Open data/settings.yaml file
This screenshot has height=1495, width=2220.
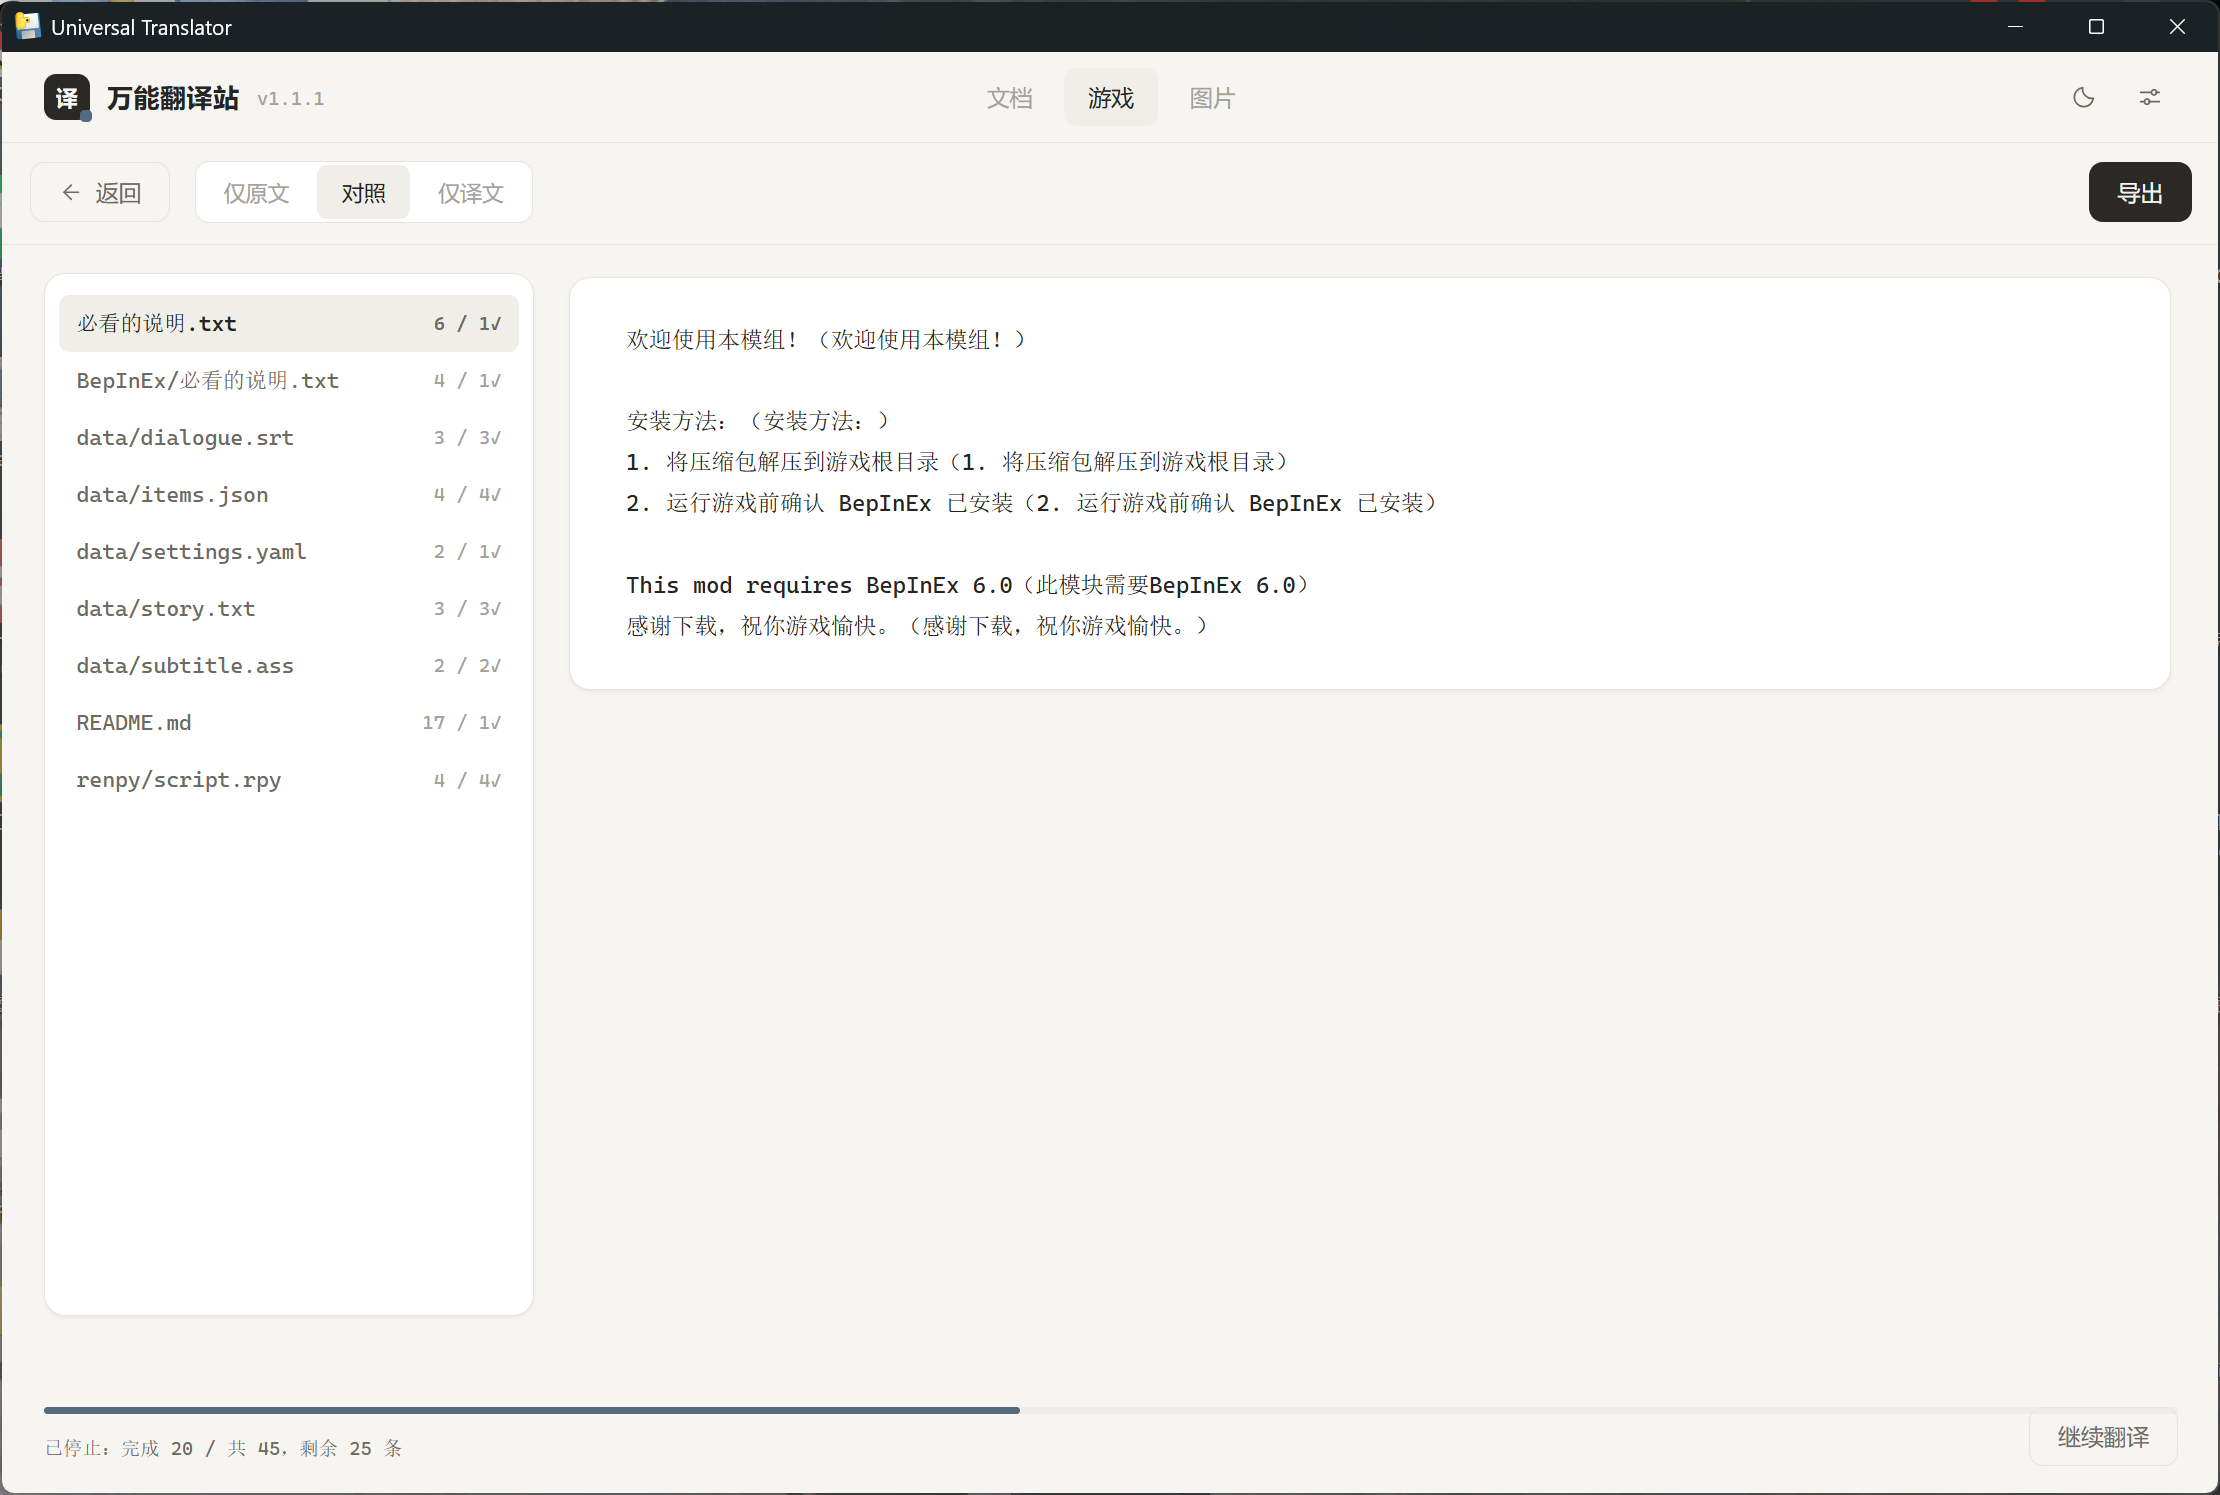click(289, 551)
